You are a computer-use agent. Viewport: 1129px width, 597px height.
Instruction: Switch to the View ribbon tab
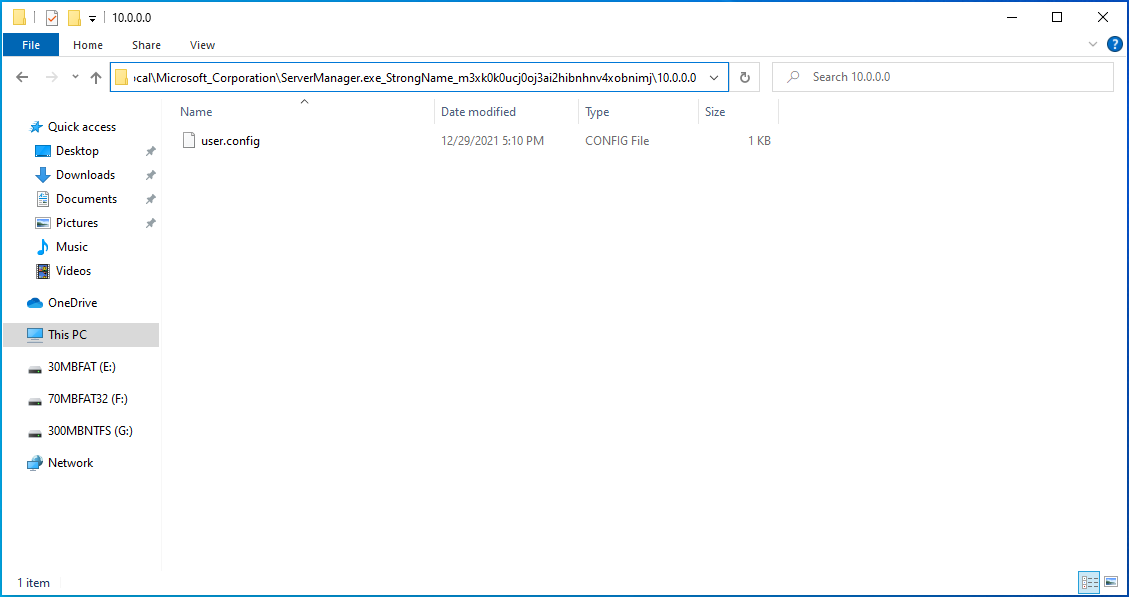pos(202,45)
